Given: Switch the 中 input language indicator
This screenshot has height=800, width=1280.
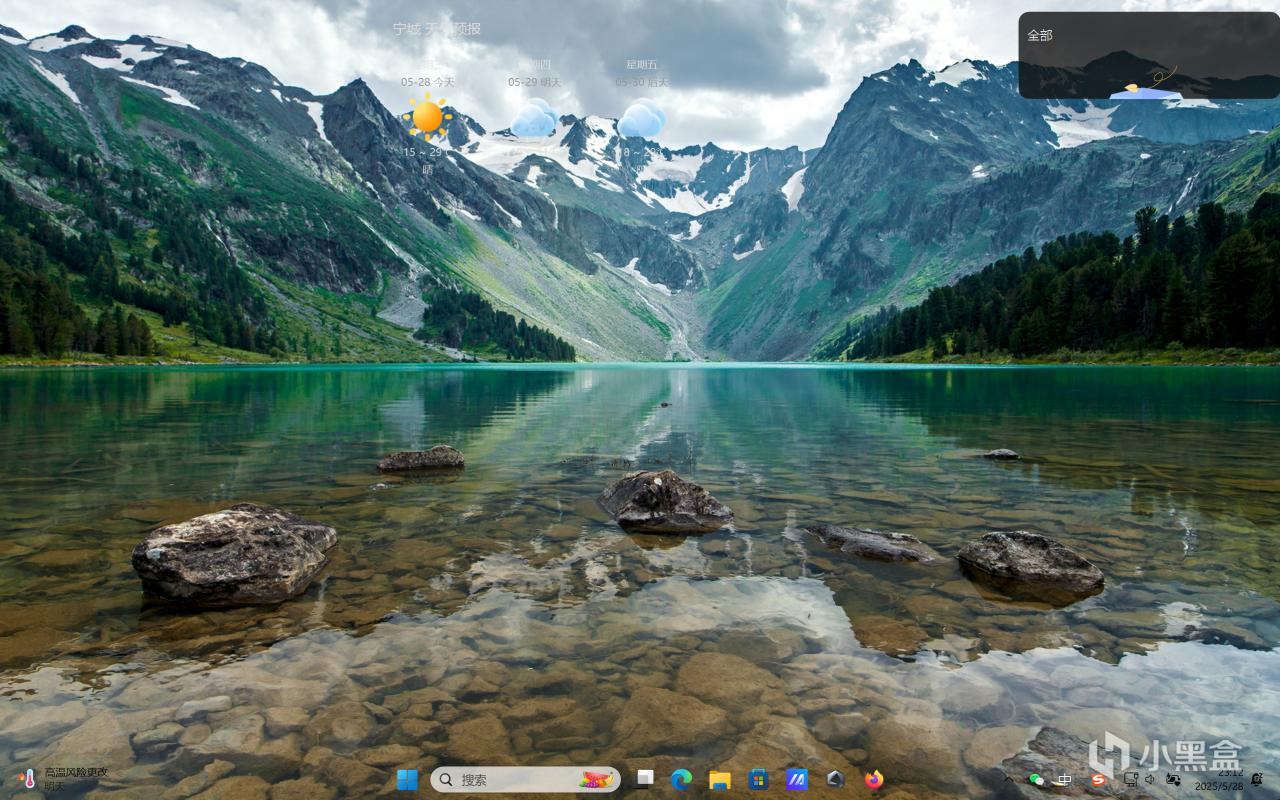Looking at the screenshot, I should (1066, 780).
